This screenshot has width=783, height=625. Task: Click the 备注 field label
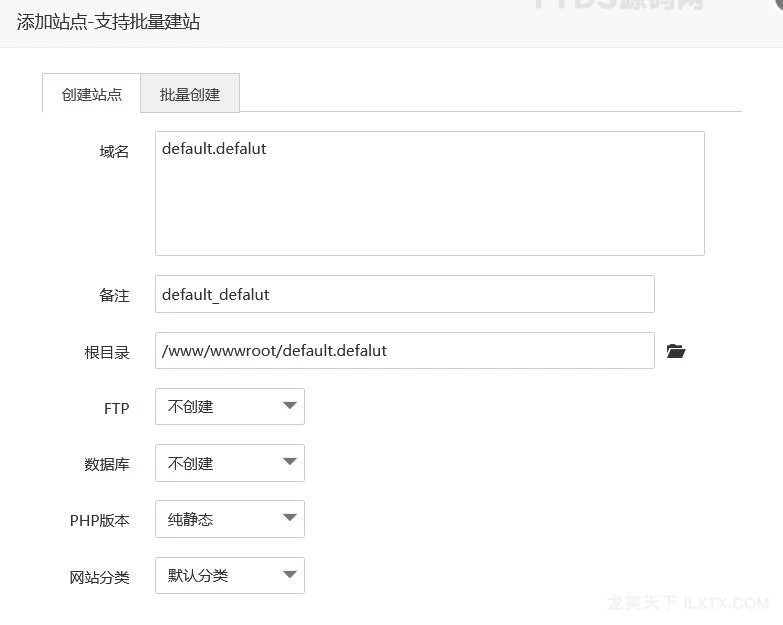[x=114, y=296]
